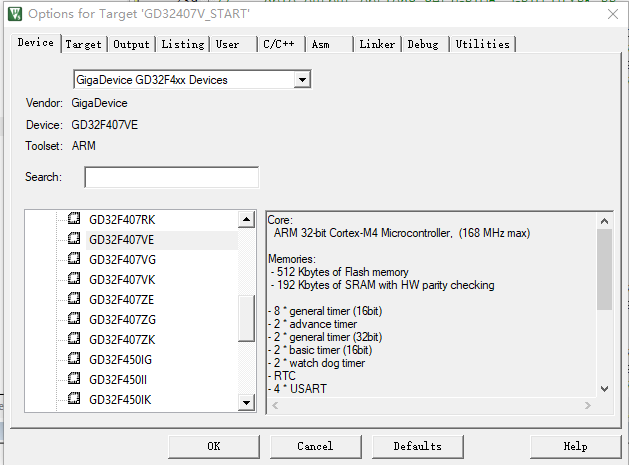The width and height of the screenshot is (629, 465).
Task: Open the Output tab
Action: 131,44
